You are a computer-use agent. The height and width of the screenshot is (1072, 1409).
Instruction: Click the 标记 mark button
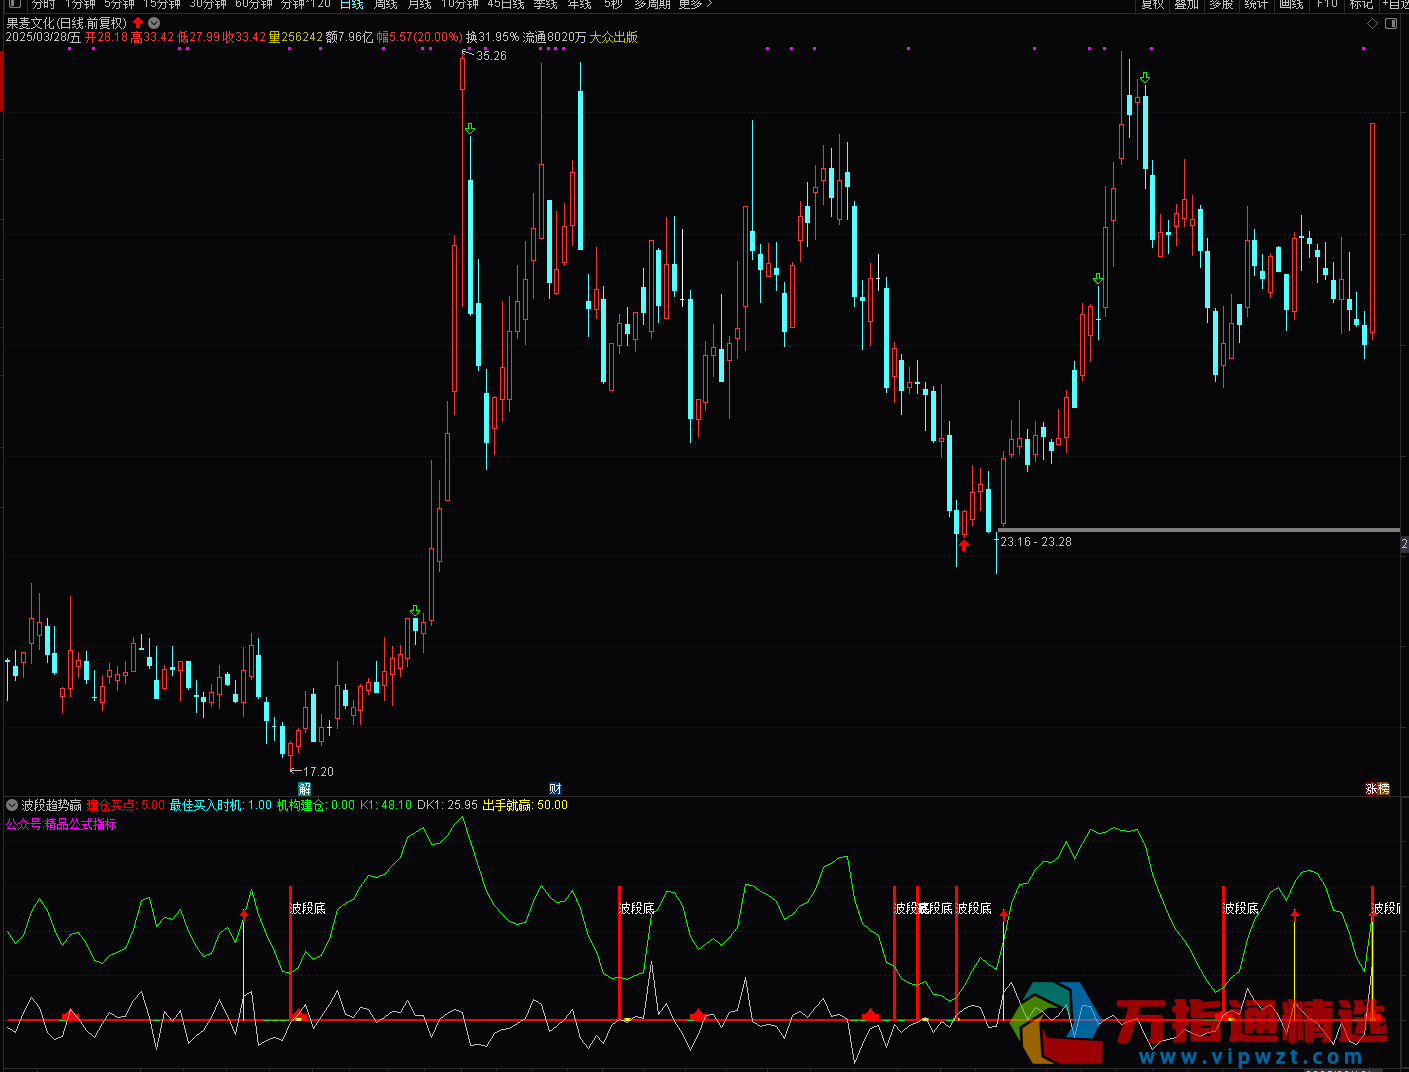point(1361,4)
